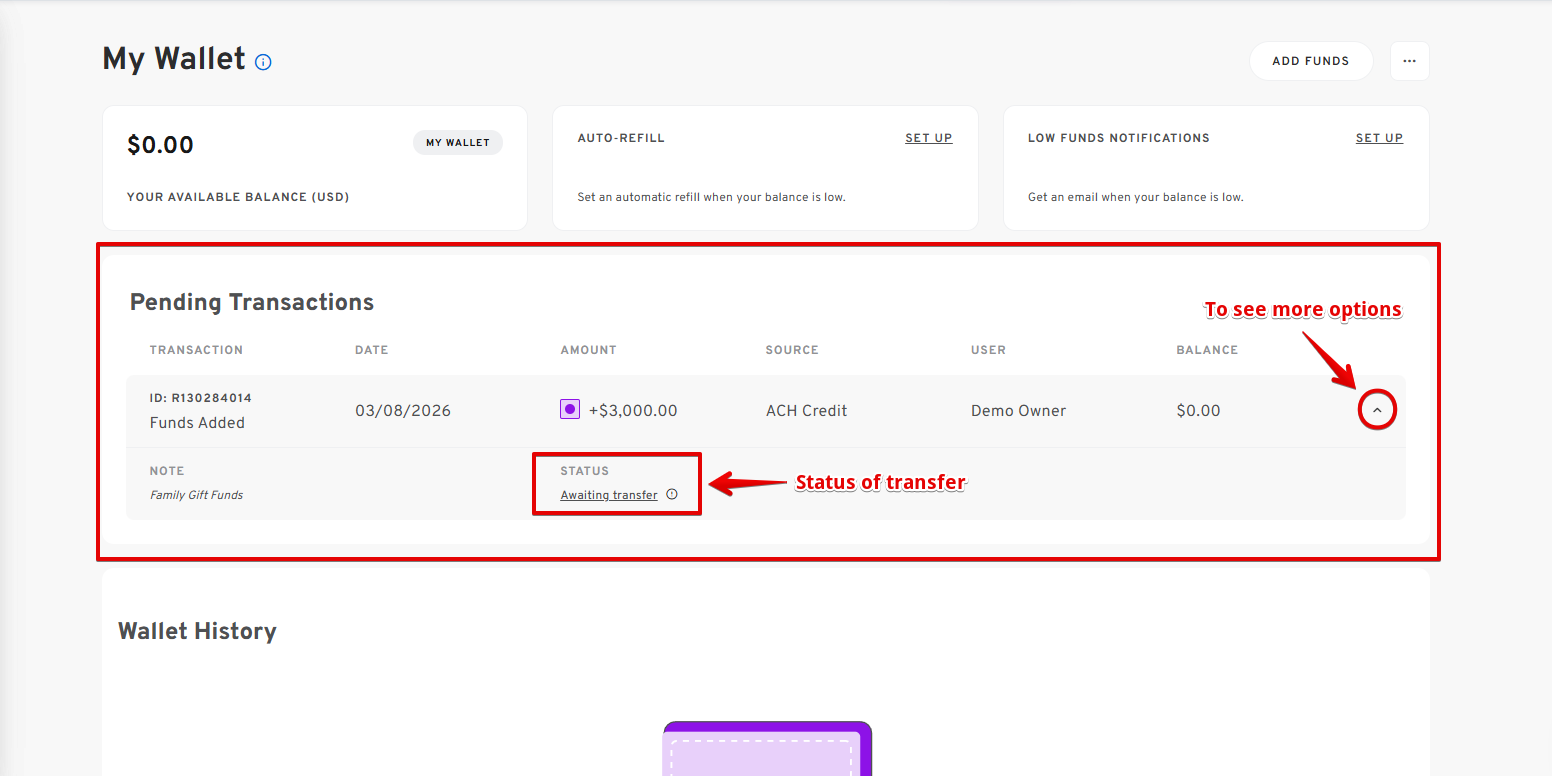Click the TRANSACTION column header
This screenshot has height=776, width=1552.
[x=196, y=350]
